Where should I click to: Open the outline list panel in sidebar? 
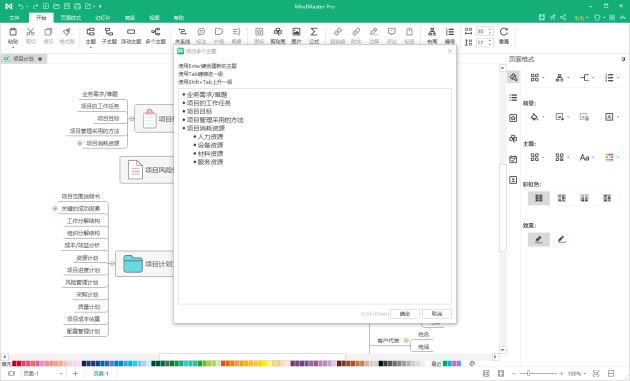tap(513, 97)
